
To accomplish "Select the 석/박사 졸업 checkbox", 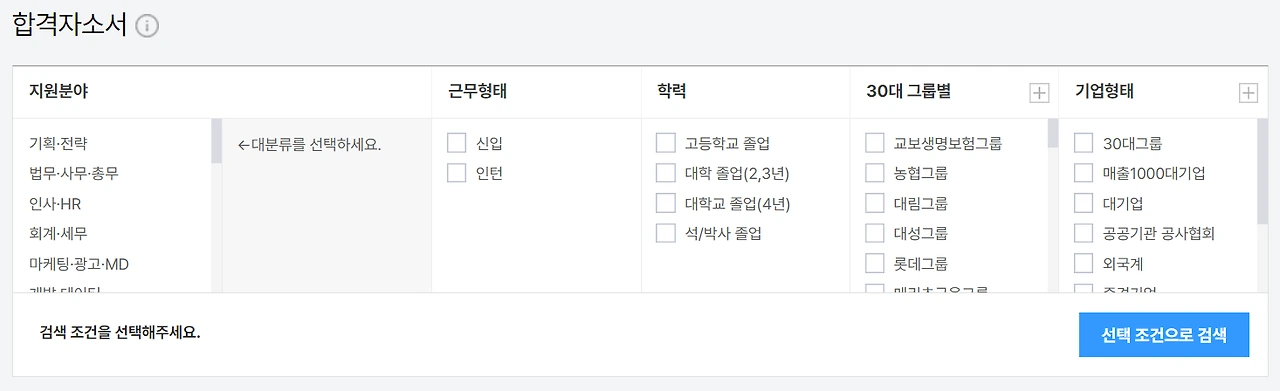I will point(666,233).
